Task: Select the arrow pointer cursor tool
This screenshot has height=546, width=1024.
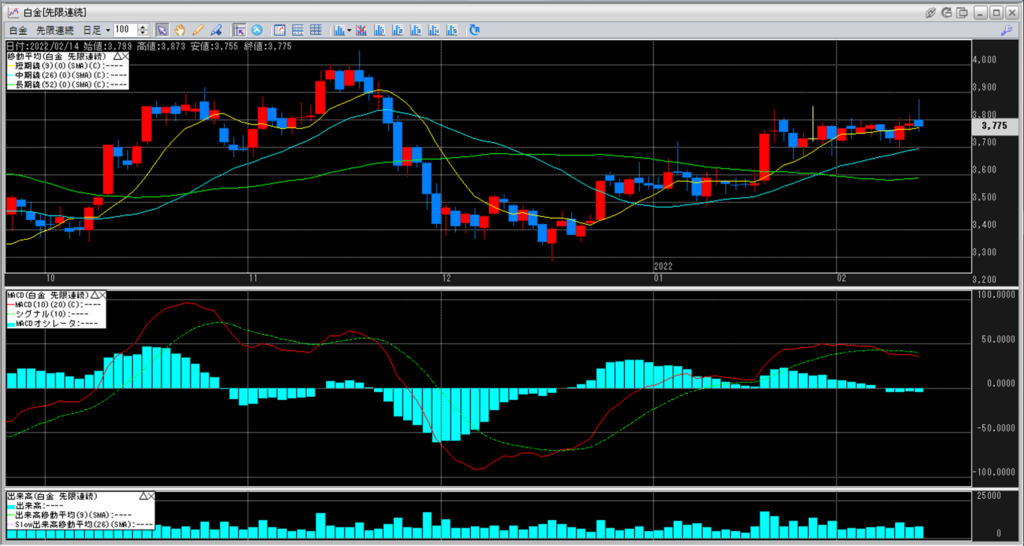Action: (x=162, y=30)
